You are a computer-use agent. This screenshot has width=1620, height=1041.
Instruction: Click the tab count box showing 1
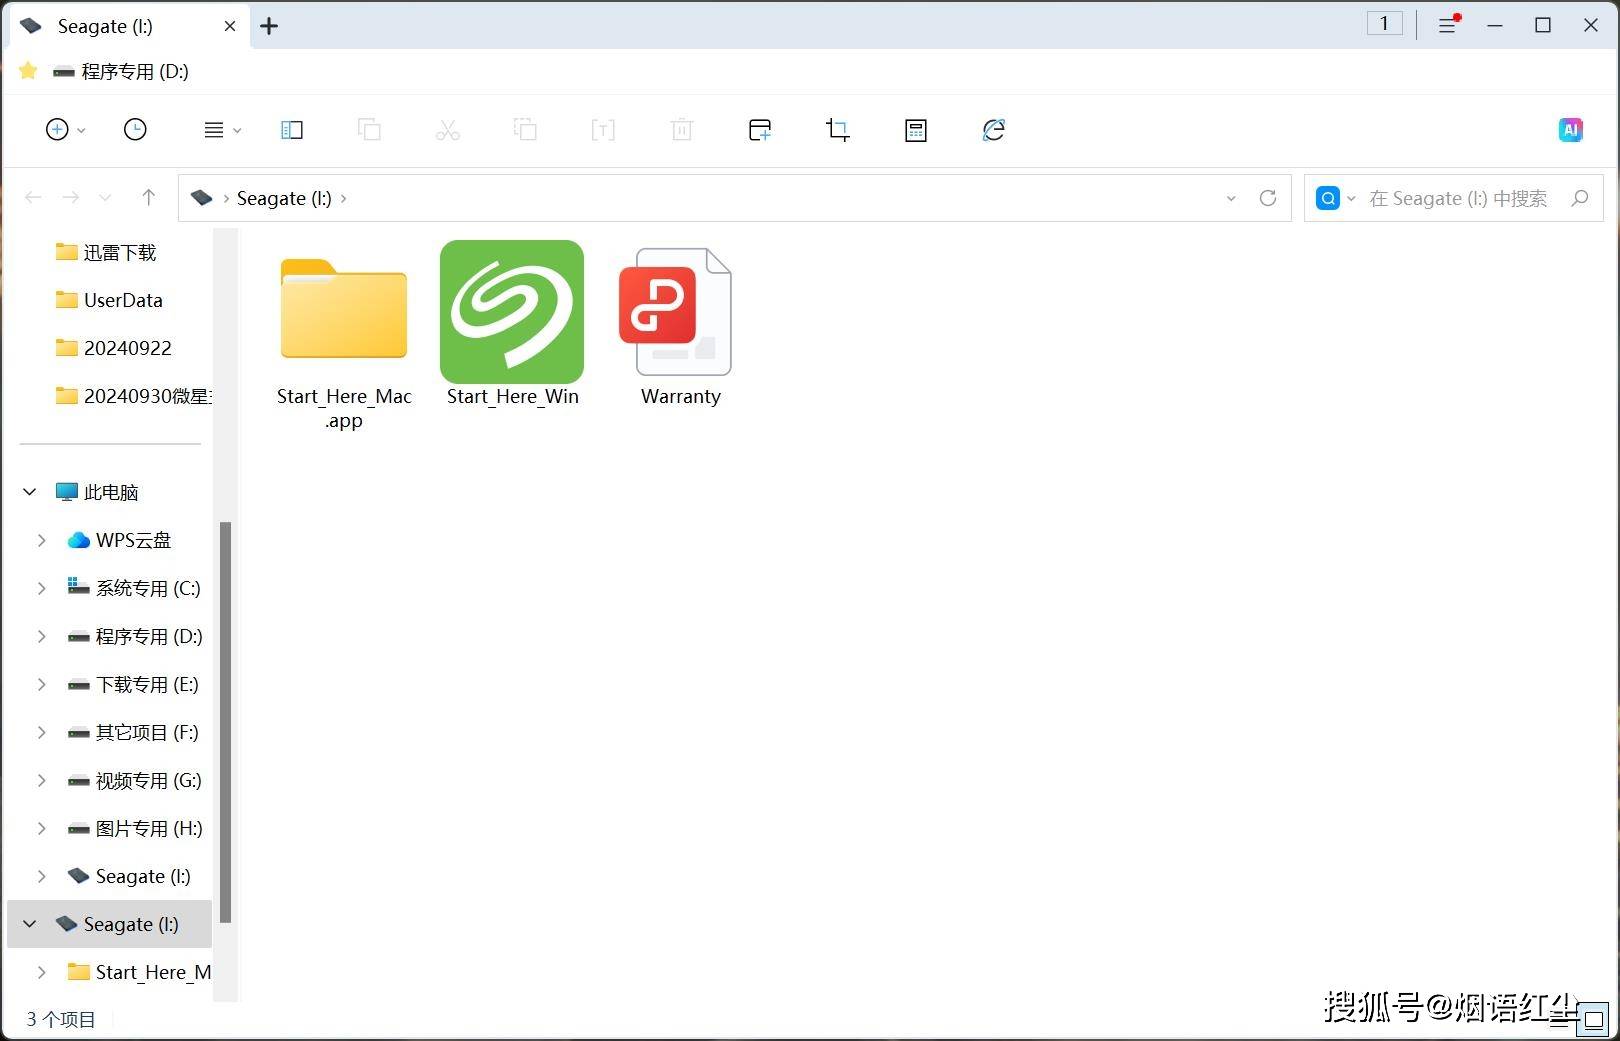1385,24
